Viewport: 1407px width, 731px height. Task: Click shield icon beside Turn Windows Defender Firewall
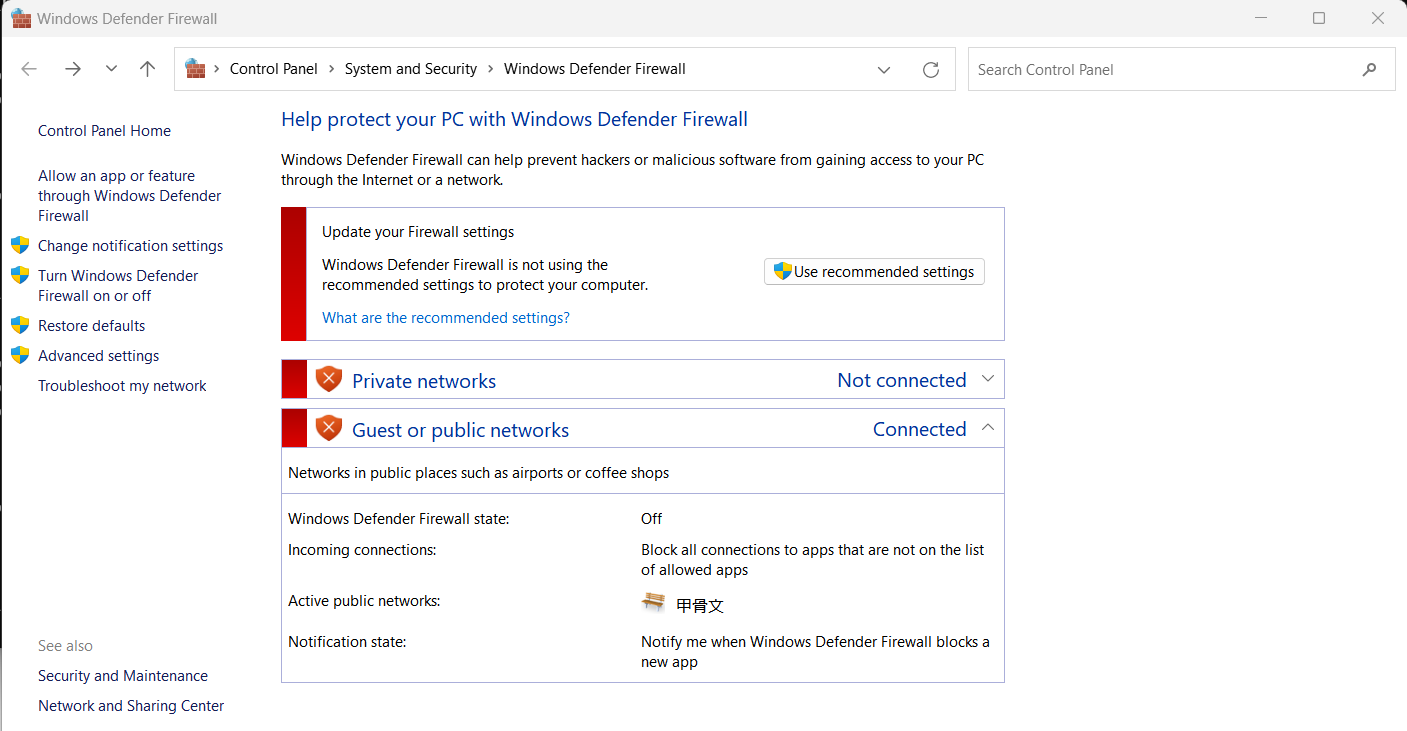[20, 275]
